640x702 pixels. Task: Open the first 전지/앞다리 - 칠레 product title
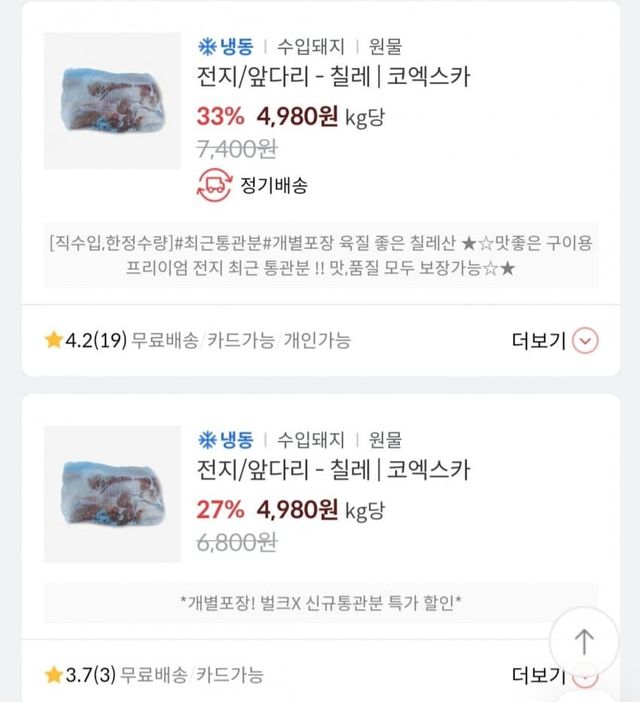coord(333,77)
